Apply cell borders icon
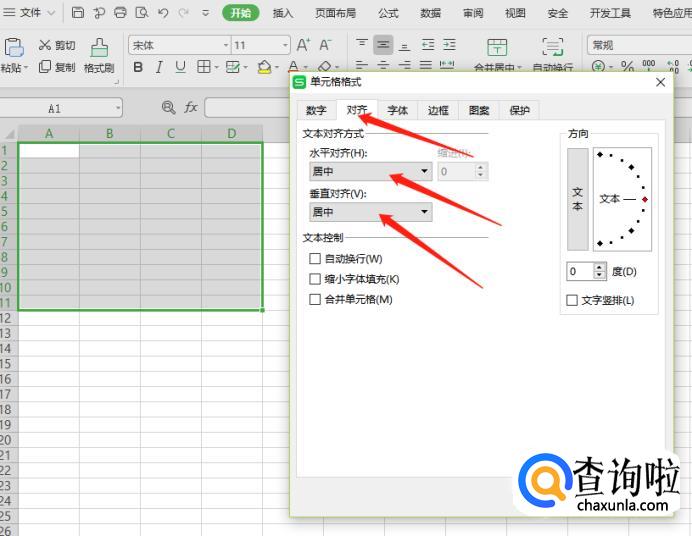 (x=204, y=67)
